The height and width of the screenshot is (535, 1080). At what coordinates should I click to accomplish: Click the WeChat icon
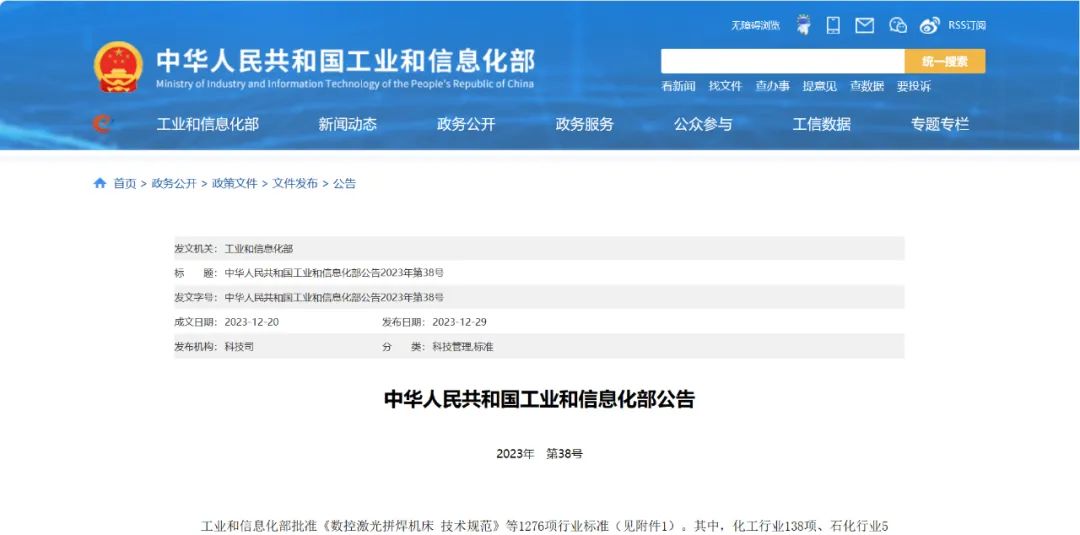[897, 25]
